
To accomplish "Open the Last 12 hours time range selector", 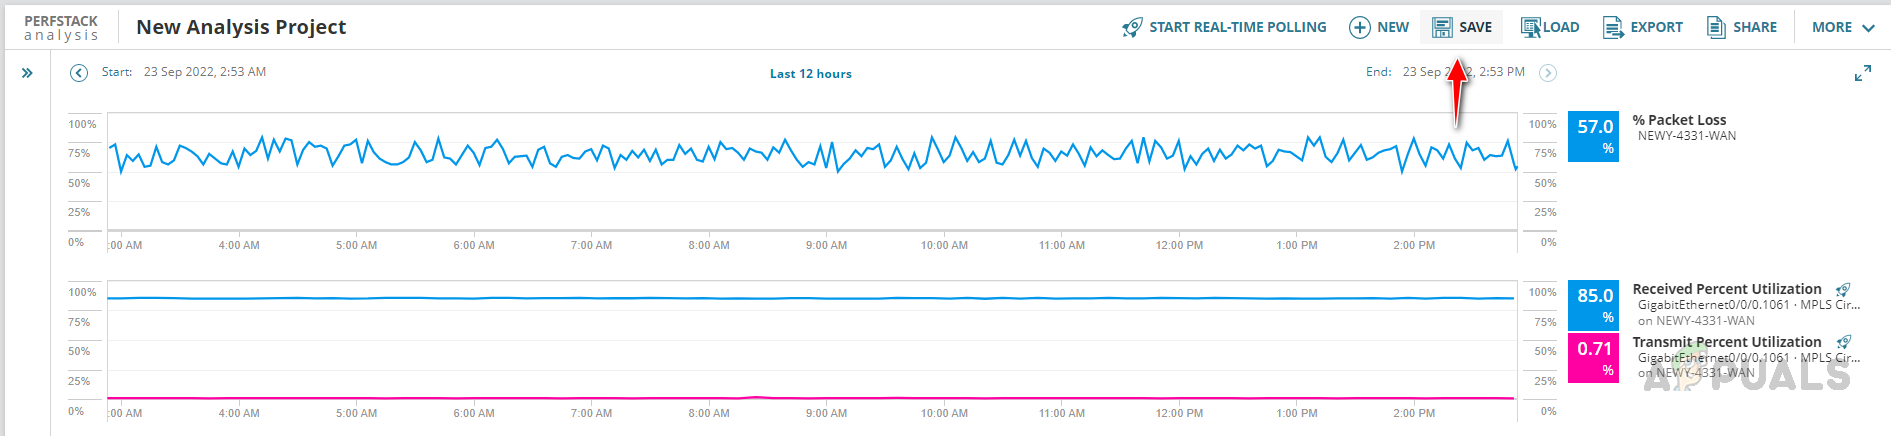I will pos(810,73).
